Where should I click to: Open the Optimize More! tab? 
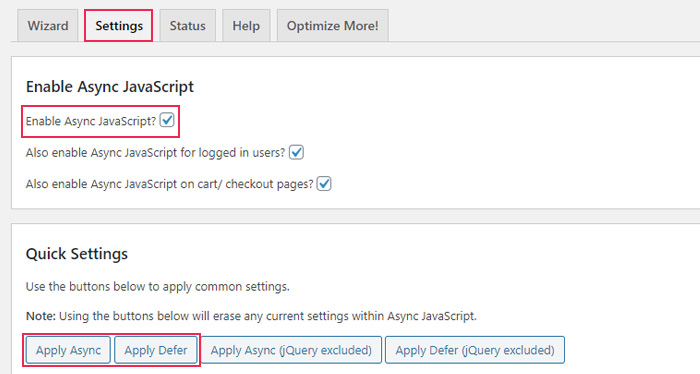coord(333,26)
